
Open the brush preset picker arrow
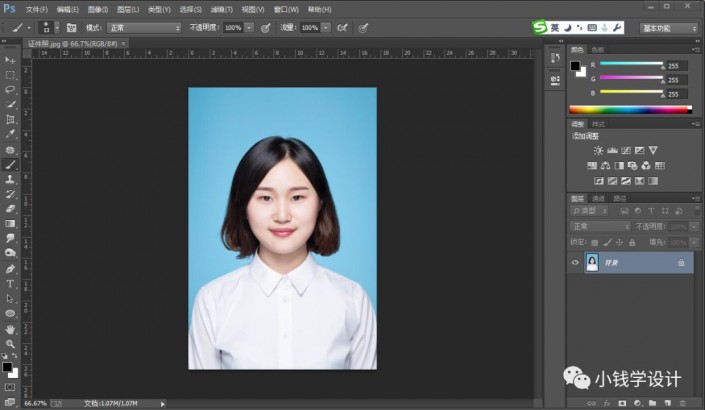[x=57, y=28]
